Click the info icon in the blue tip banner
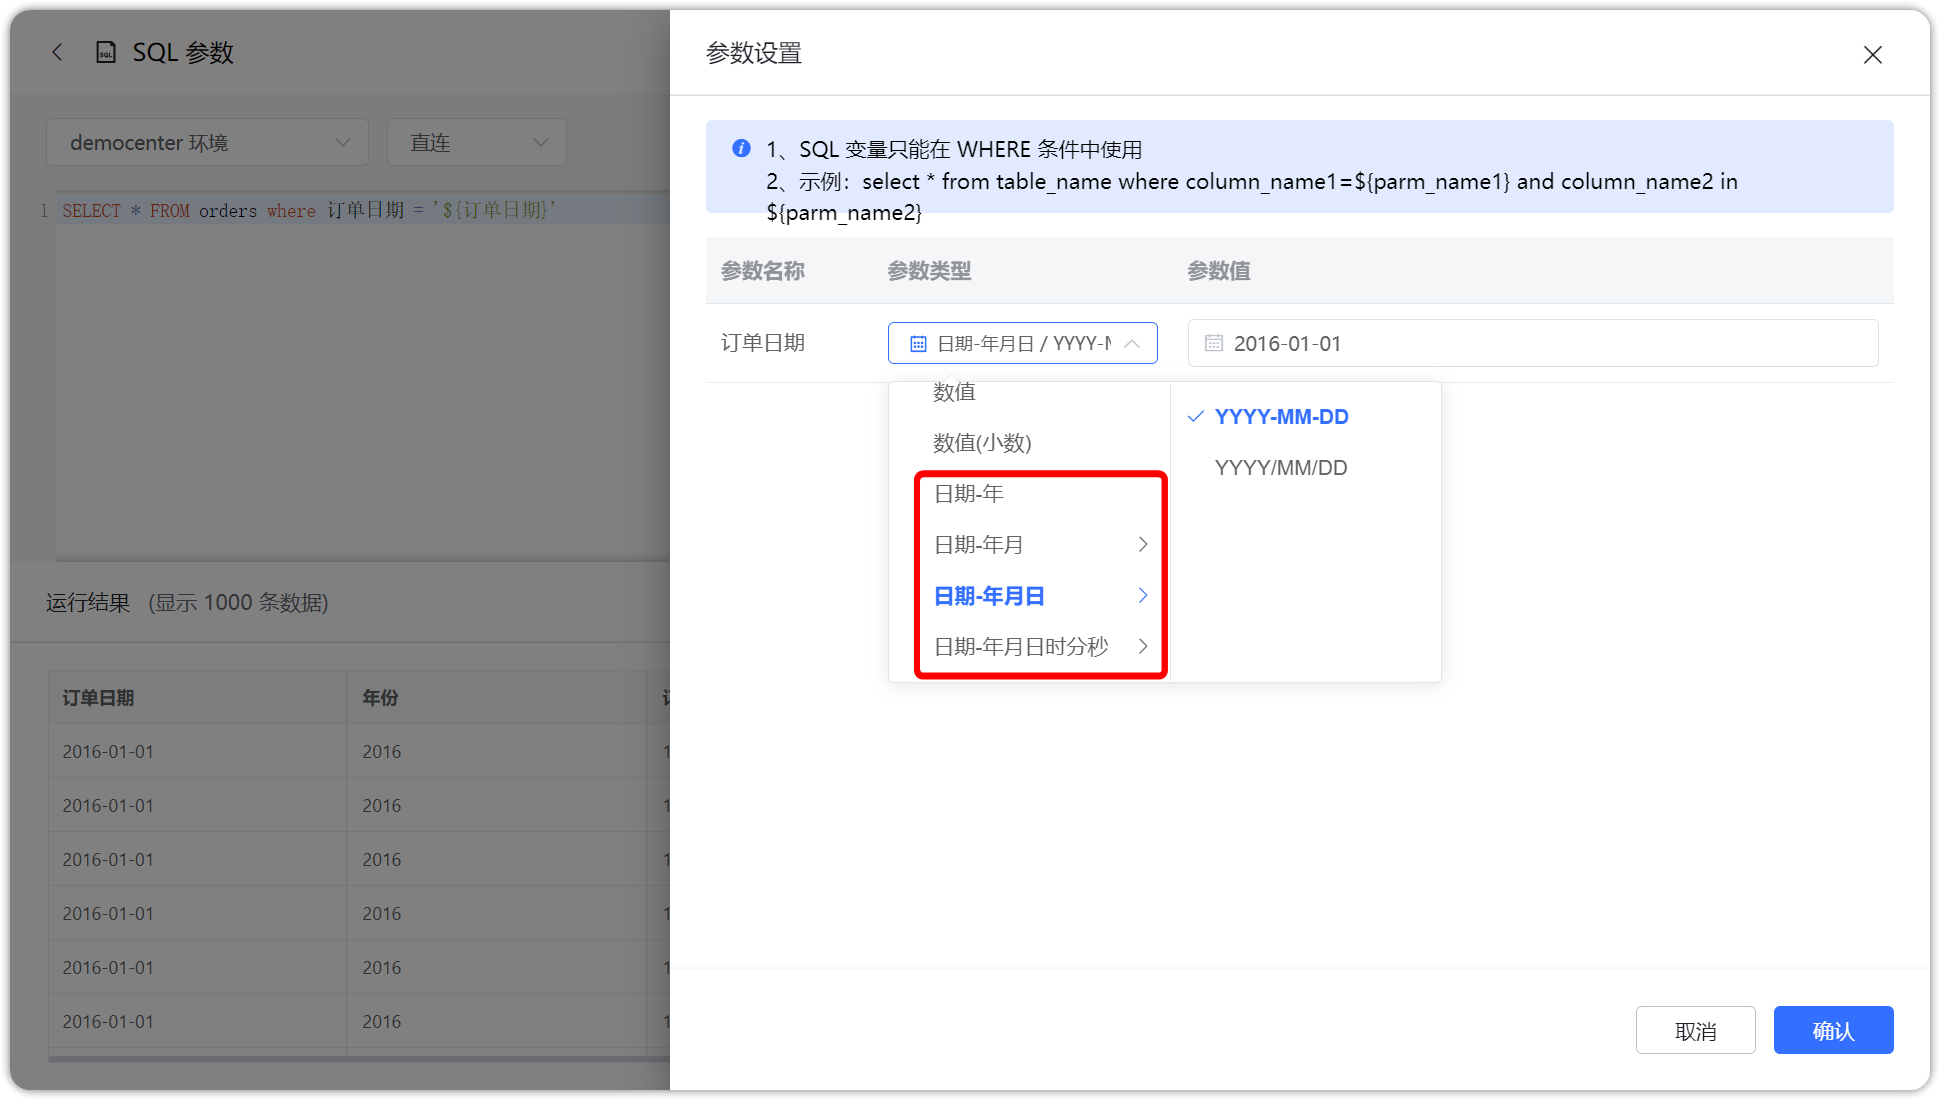 click(x=741, y=148)
